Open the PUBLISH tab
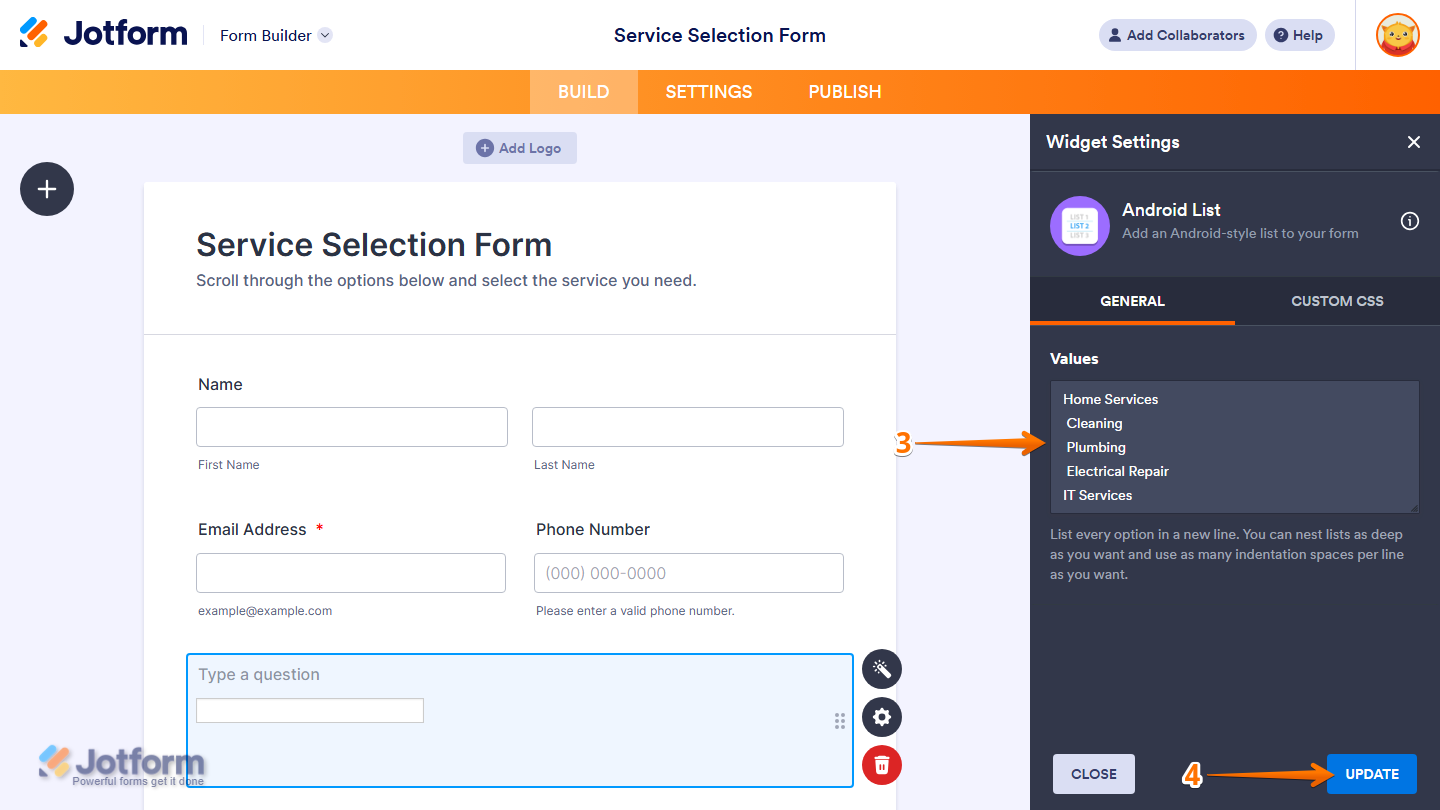 (x=844, y=91)
